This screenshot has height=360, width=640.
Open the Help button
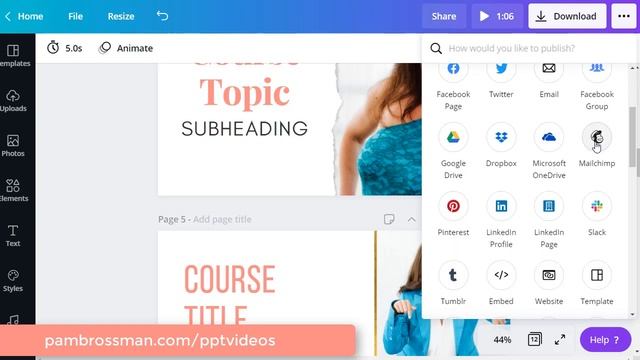(x=605, y=340)
